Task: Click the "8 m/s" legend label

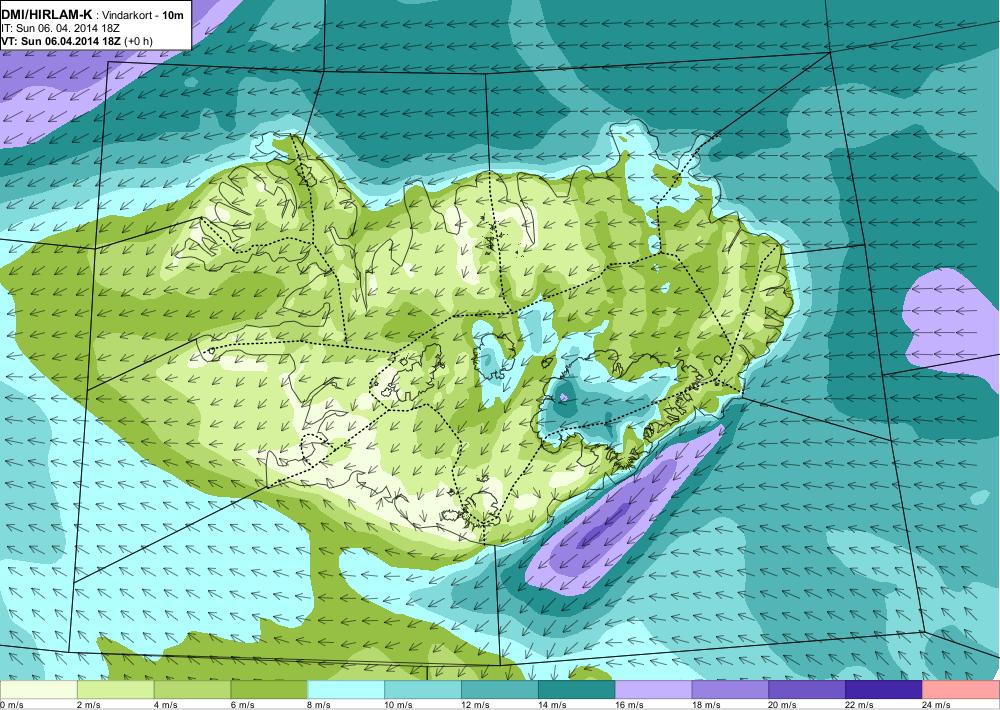Action: 320,705
